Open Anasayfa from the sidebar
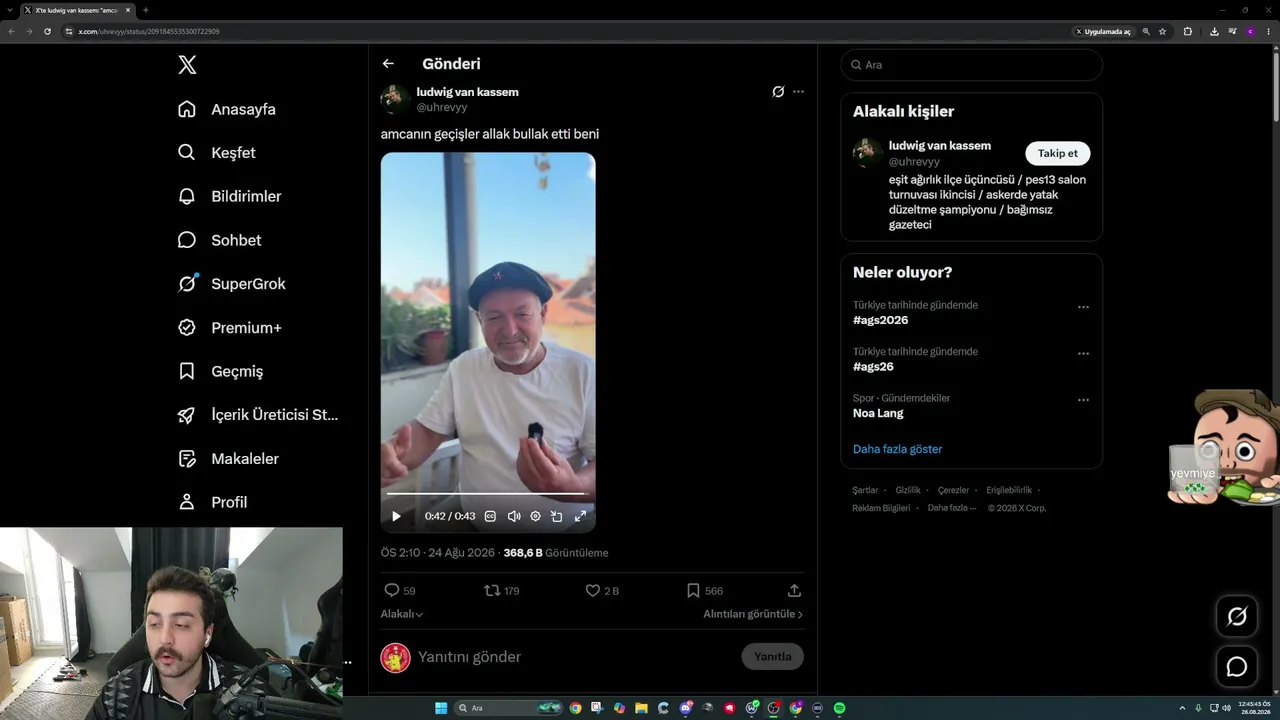The width and height of the screenshot is (1280, 720). click(227, 109)
